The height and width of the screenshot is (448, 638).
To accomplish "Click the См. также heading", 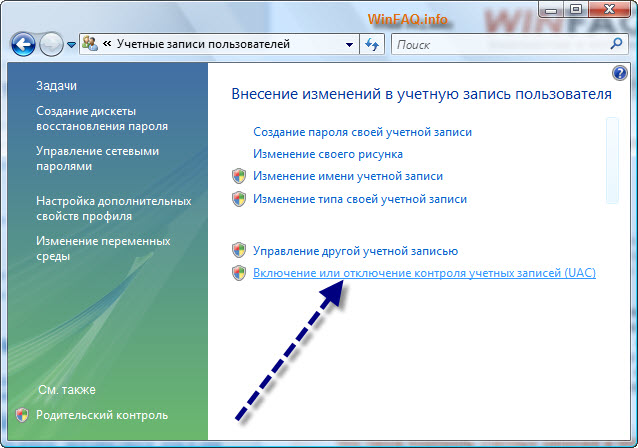I will point(67,390).
